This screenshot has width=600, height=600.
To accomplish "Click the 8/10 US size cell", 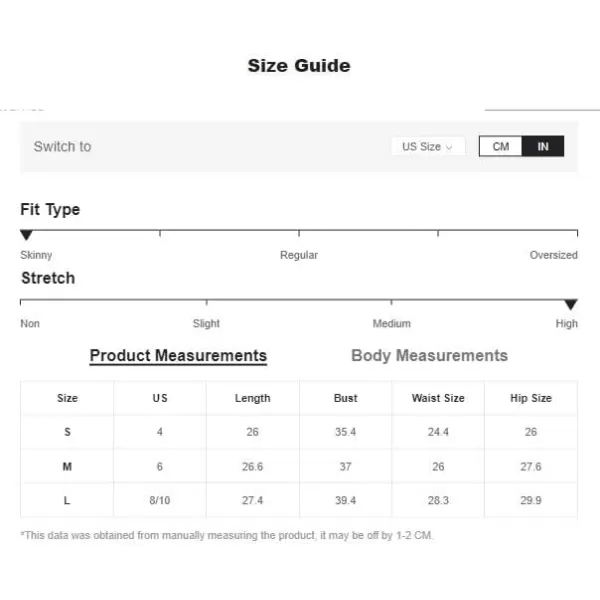I will [160, 500].
